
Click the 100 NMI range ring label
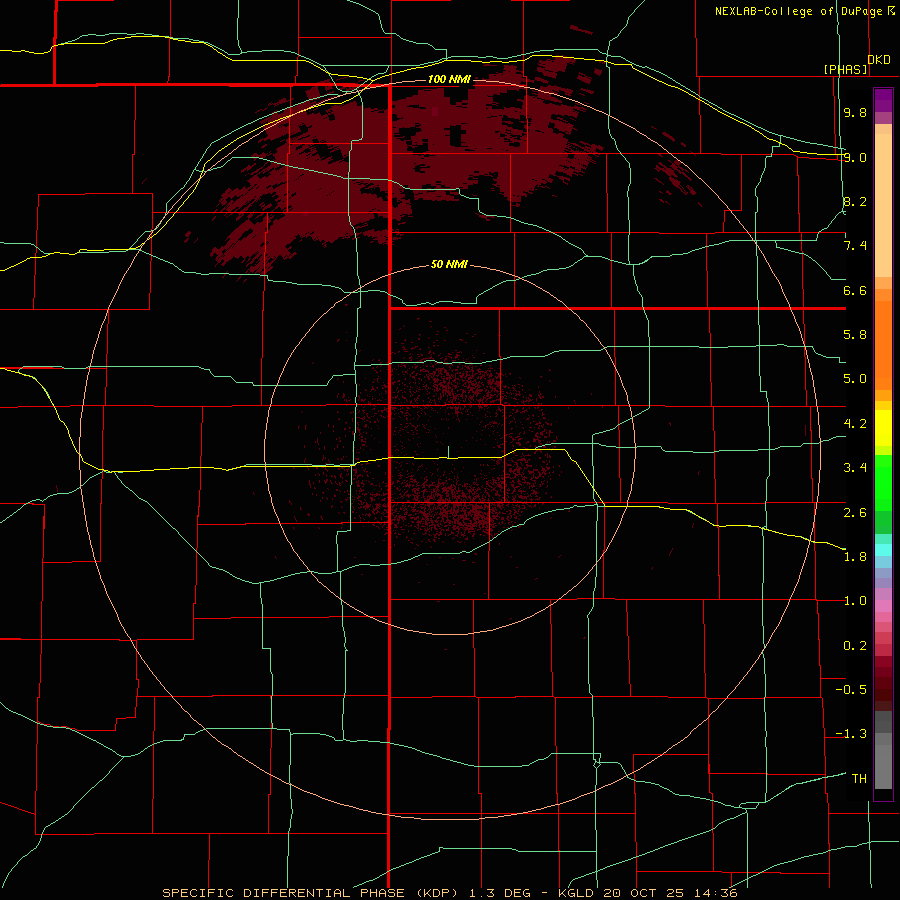[x=449, y=79]
